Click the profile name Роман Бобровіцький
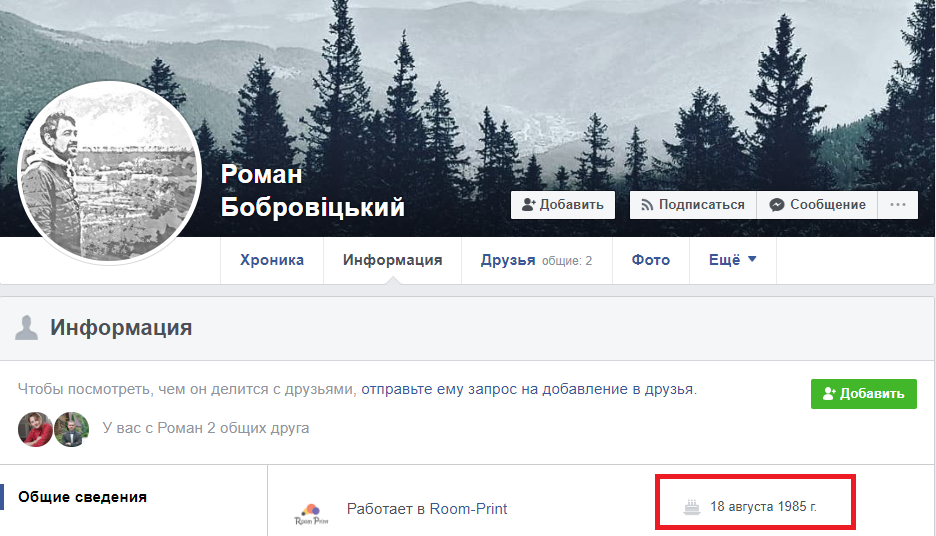The width and height of the screenshot is (936, 536). pos(313,190)
